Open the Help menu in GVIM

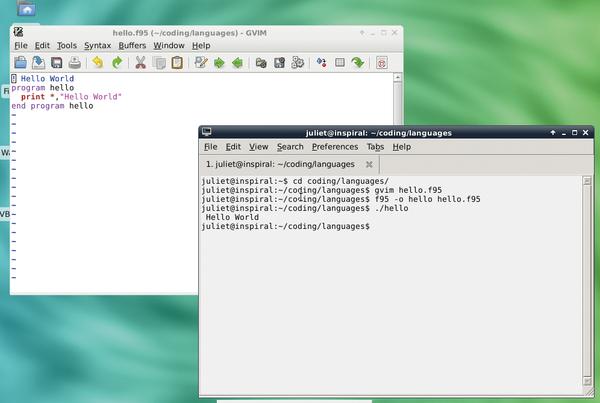tap(201, 46)
